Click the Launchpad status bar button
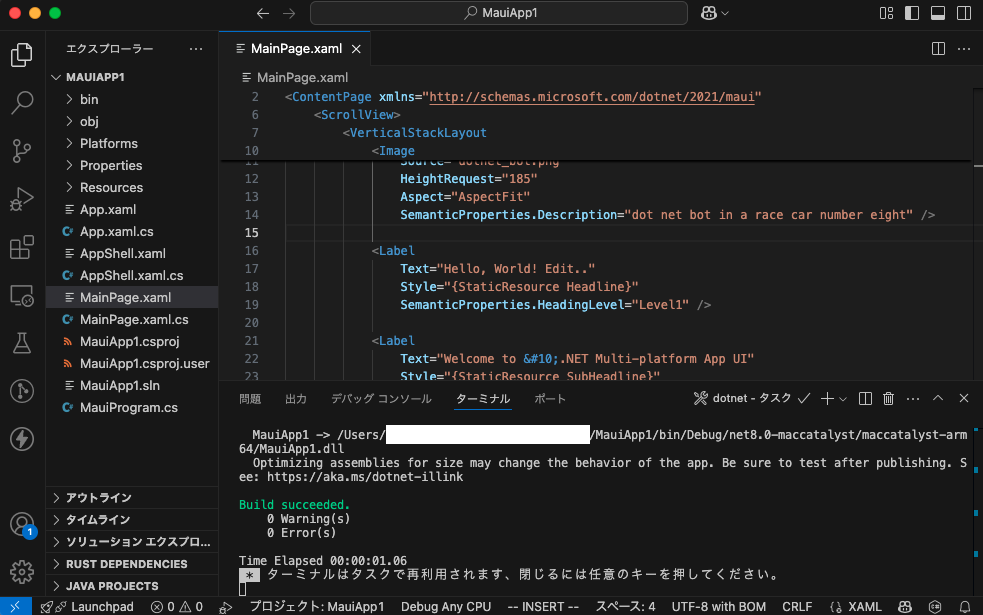Image resolution: width=983 pixels, height=615 pixels. point(93,607)
